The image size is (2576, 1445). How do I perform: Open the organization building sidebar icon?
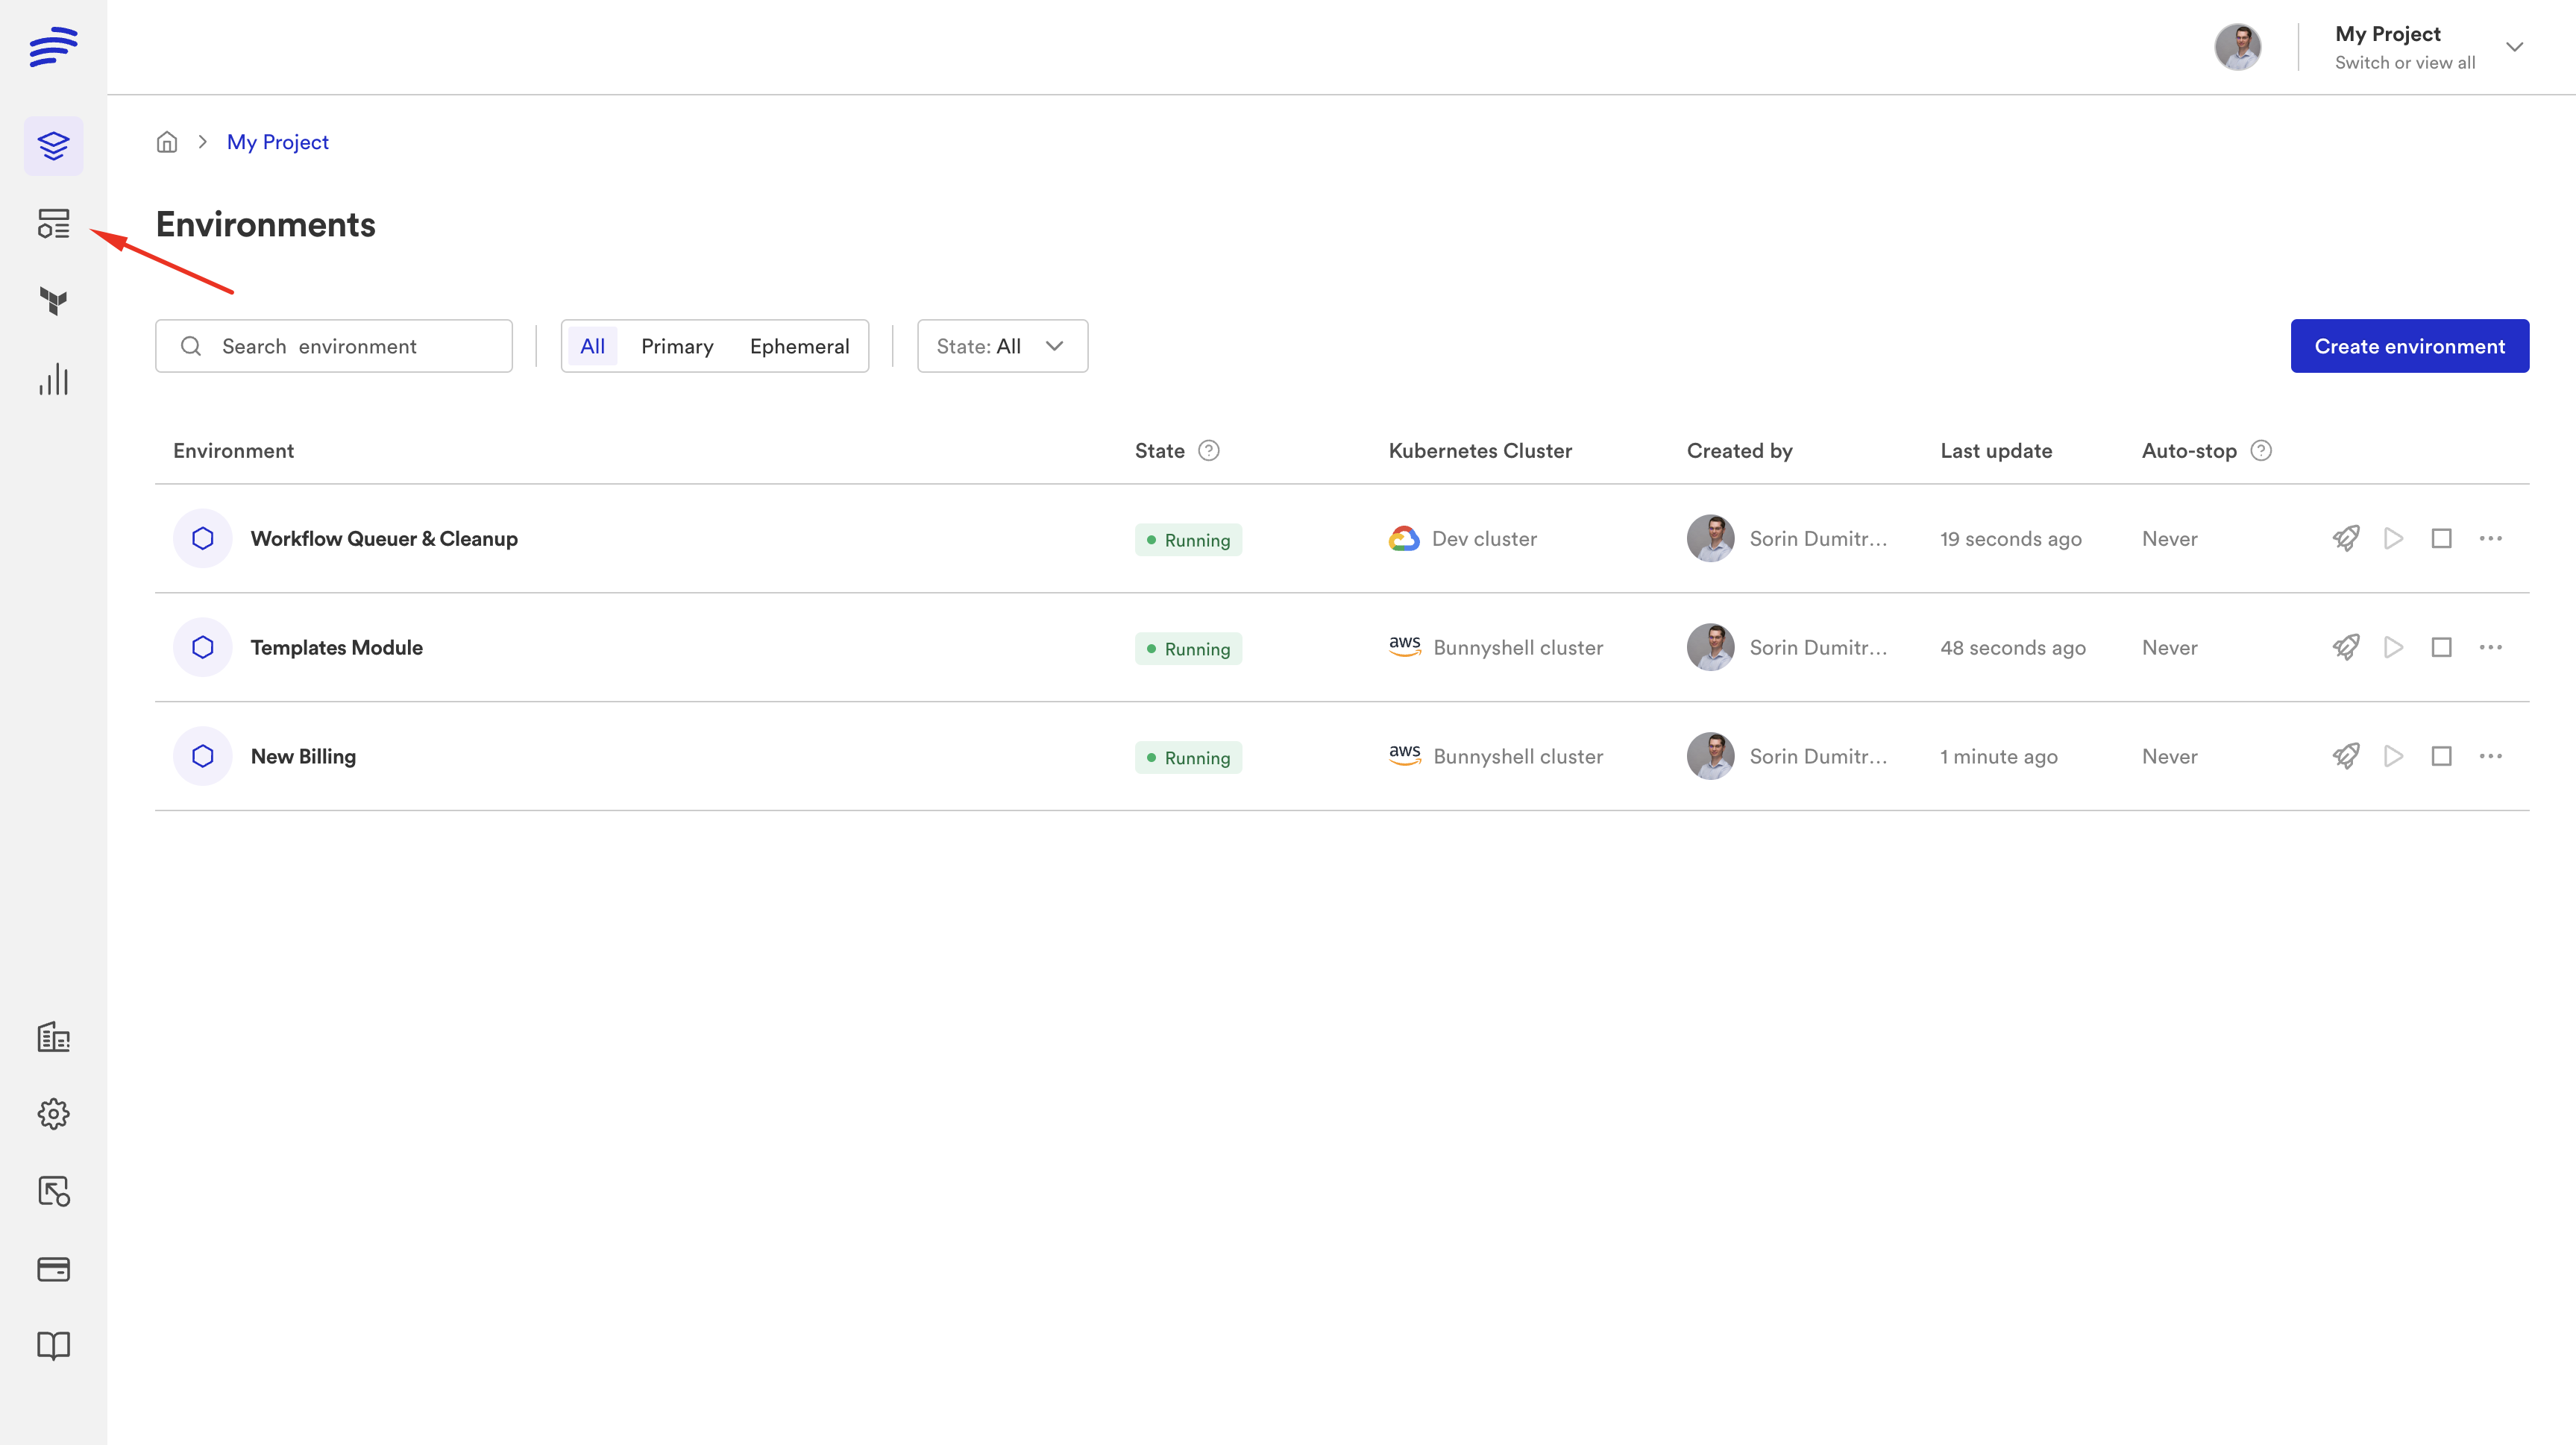click(53, 1037)
